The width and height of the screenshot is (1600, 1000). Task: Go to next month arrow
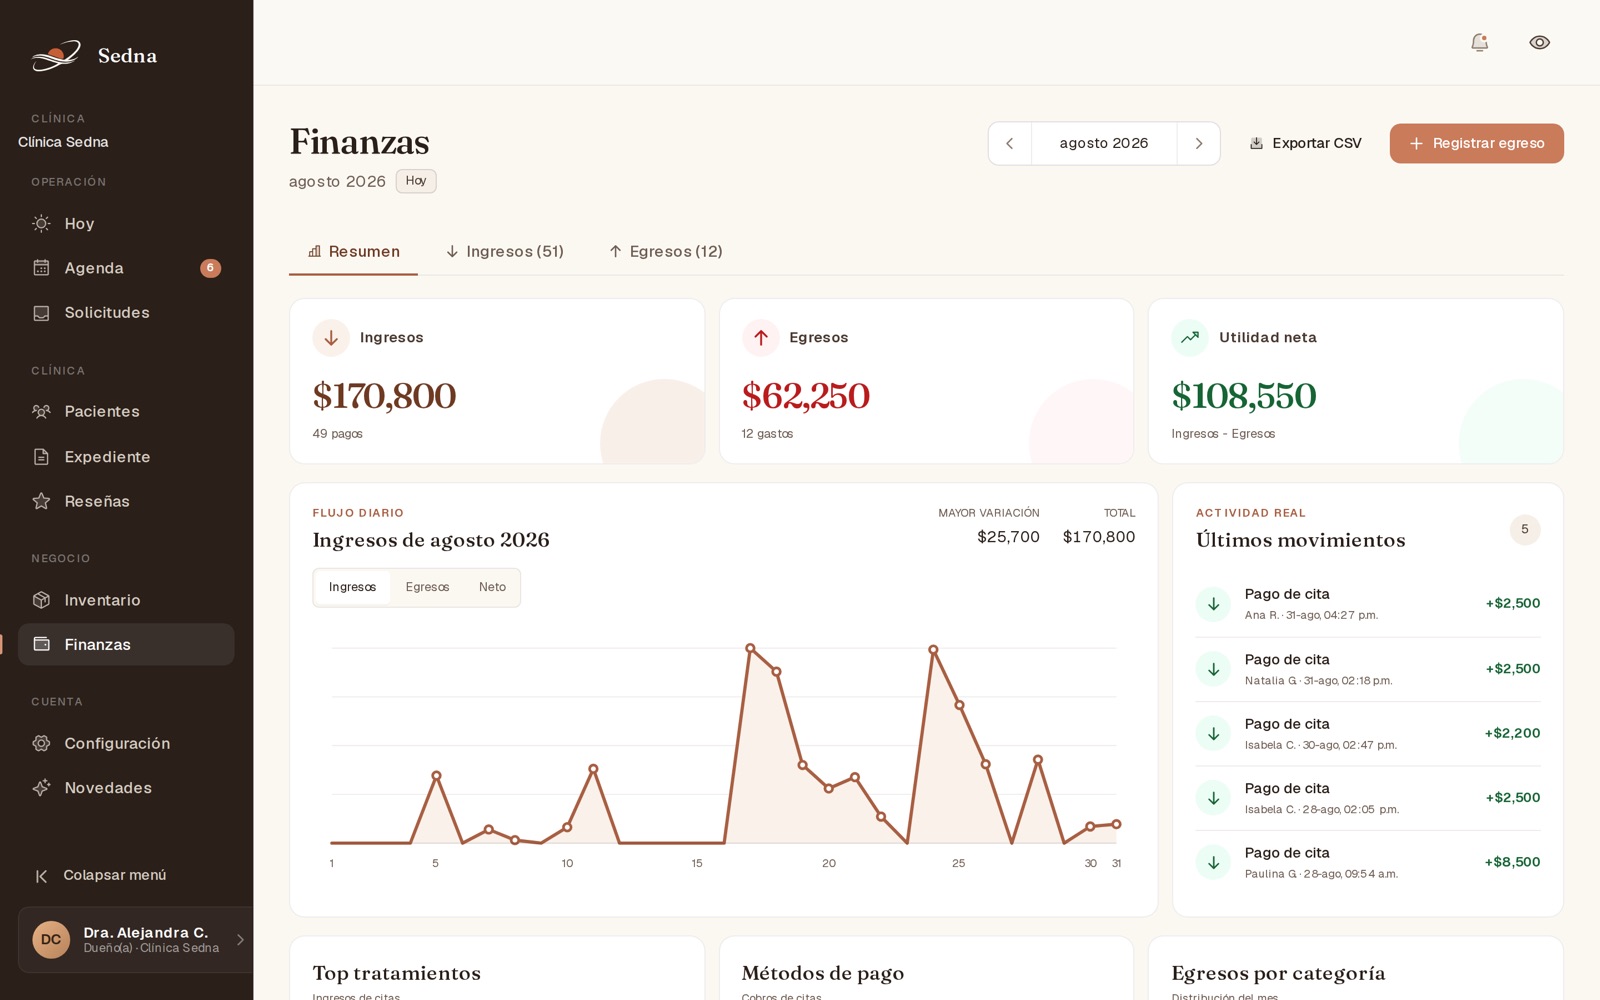(1198, 143)
